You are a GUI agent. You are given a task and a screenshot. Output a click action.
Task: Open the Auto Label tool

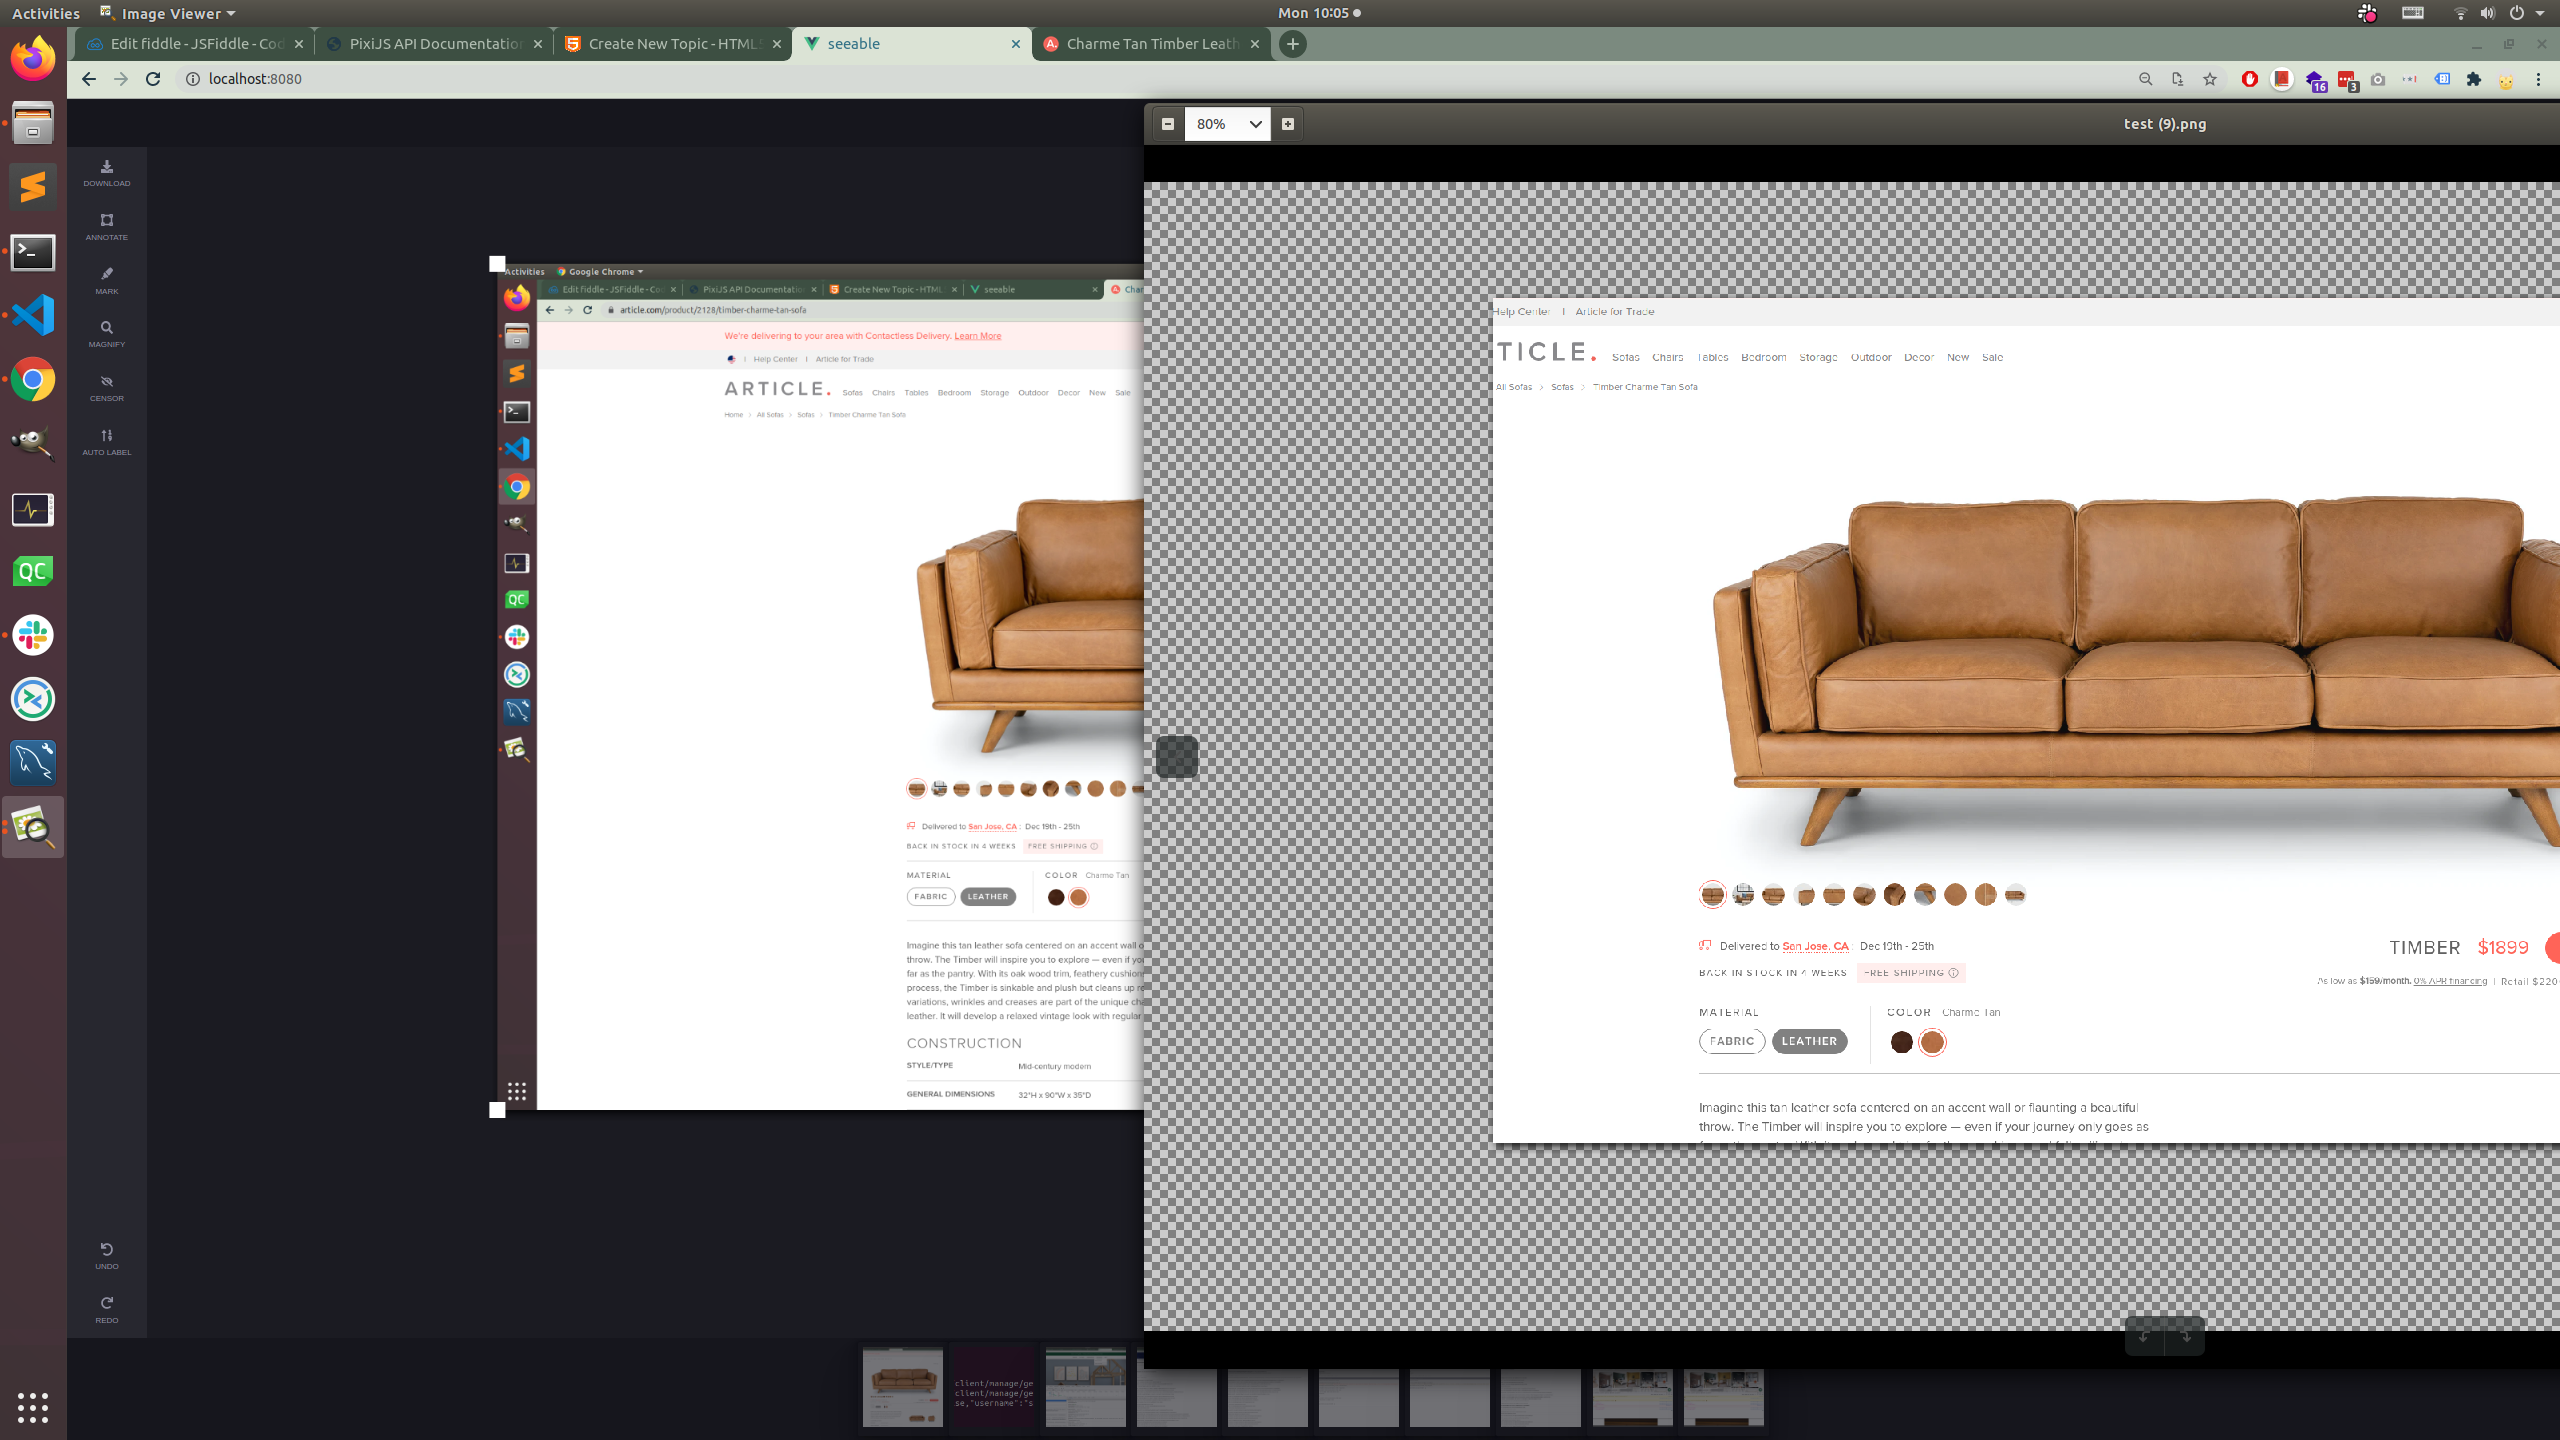[x=106, y=442]
